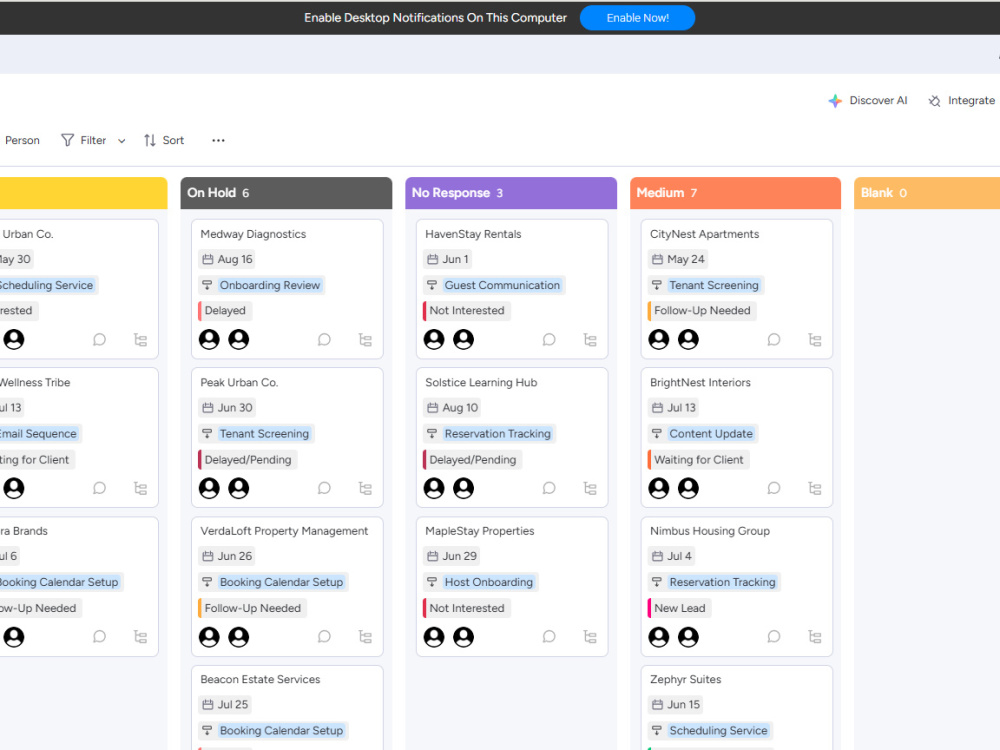Click Not Interested status on HavenStay Rentals
This screenshot has width=1000, height=750.
(466, 311)
